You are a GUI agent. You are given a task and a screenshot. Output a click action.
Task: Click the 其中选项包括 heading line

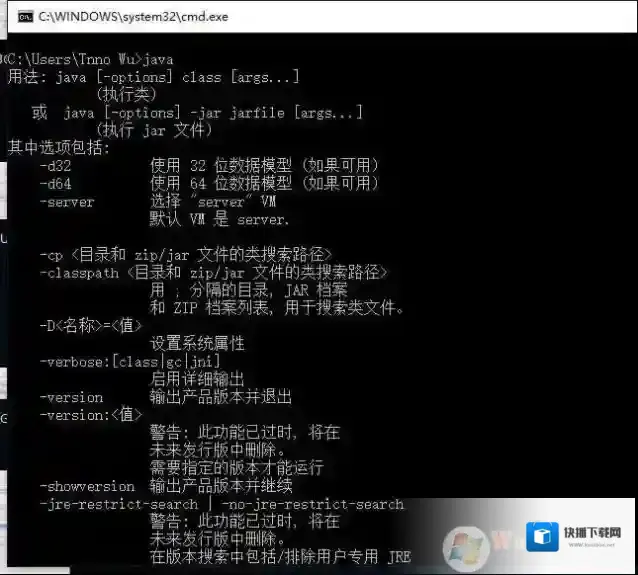tap(60, 148)
